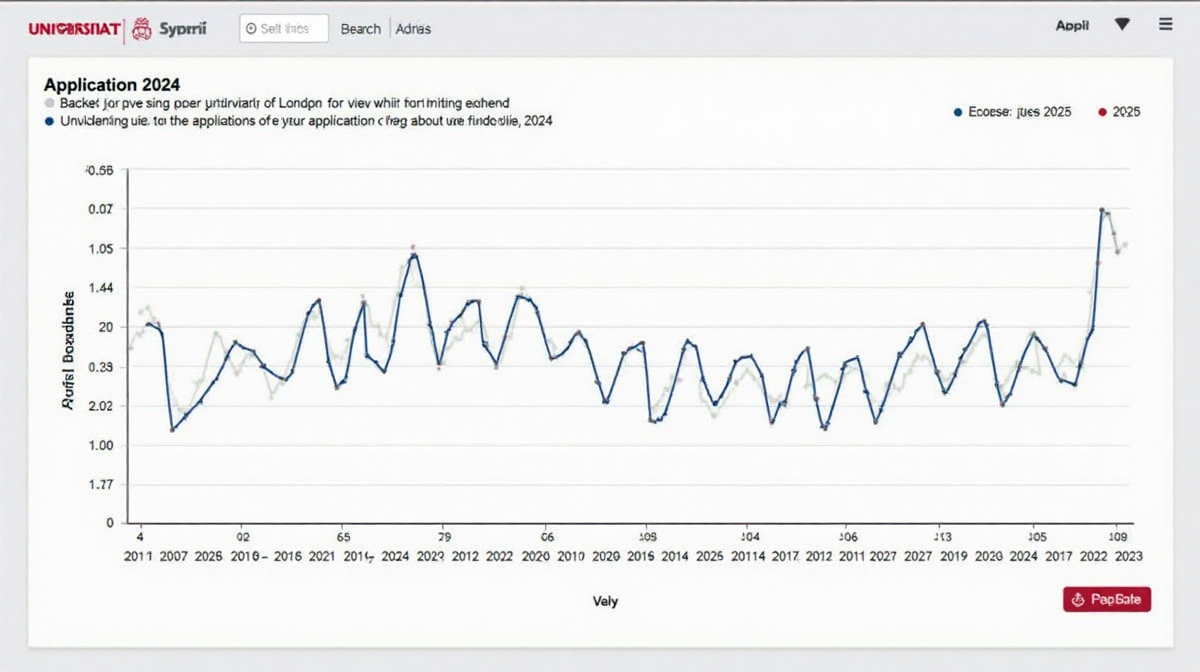The height and width of the screenshot is (672, 1200).
Task: Open the Bearch navigation item
Action: coord(360,29)
